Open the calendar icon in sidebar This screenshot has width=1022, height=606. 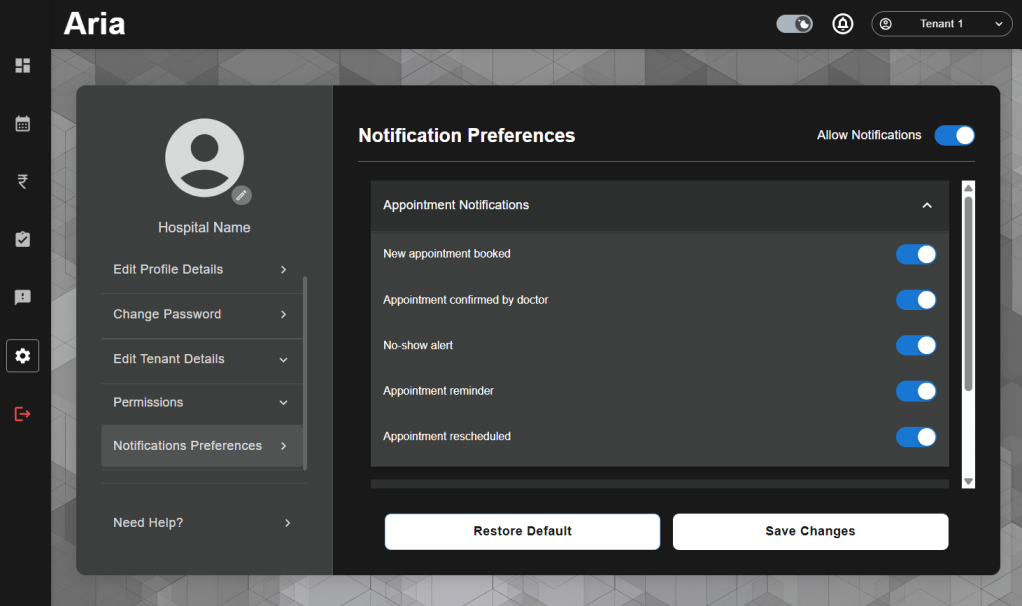click(22, 124)
